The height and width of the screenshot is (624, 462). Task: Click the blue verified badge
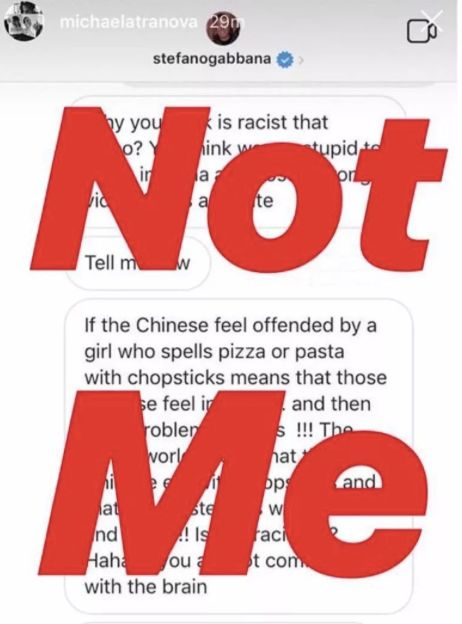click(x=285, y=60)
